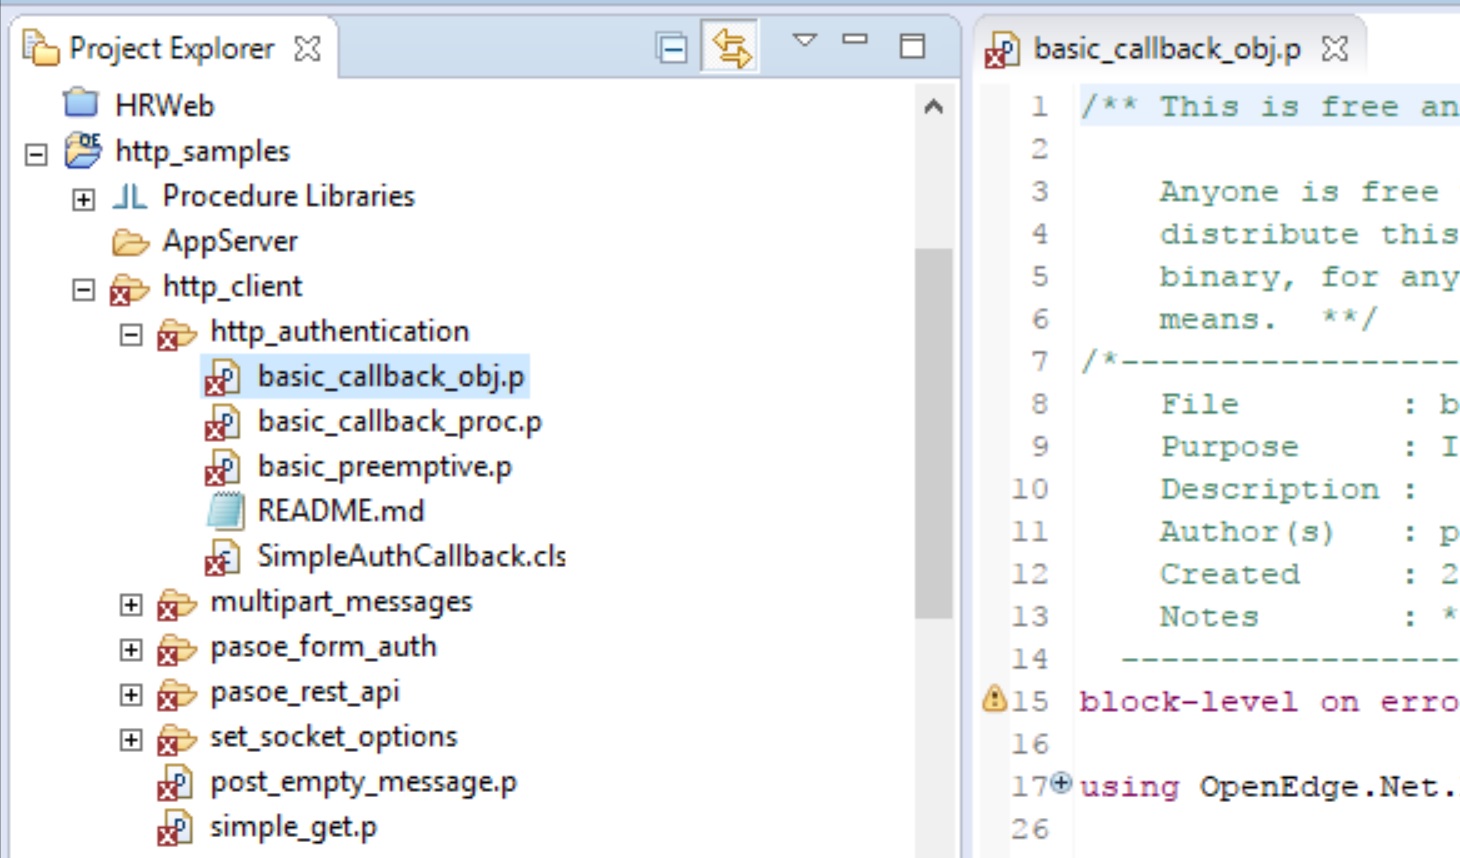Click basic_preemptive.p file icon
The height and width of the screenshot is (858, 1460).
[223, 468]
